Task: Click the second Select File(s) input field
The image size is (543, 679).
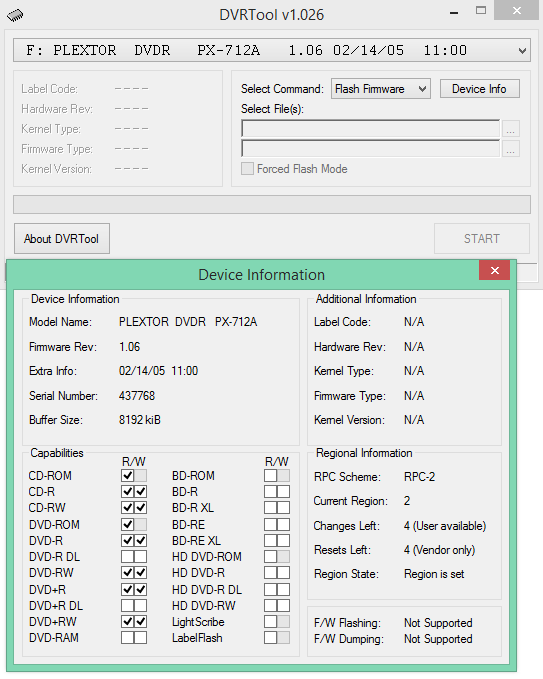Action: click(x=371, y=149)
